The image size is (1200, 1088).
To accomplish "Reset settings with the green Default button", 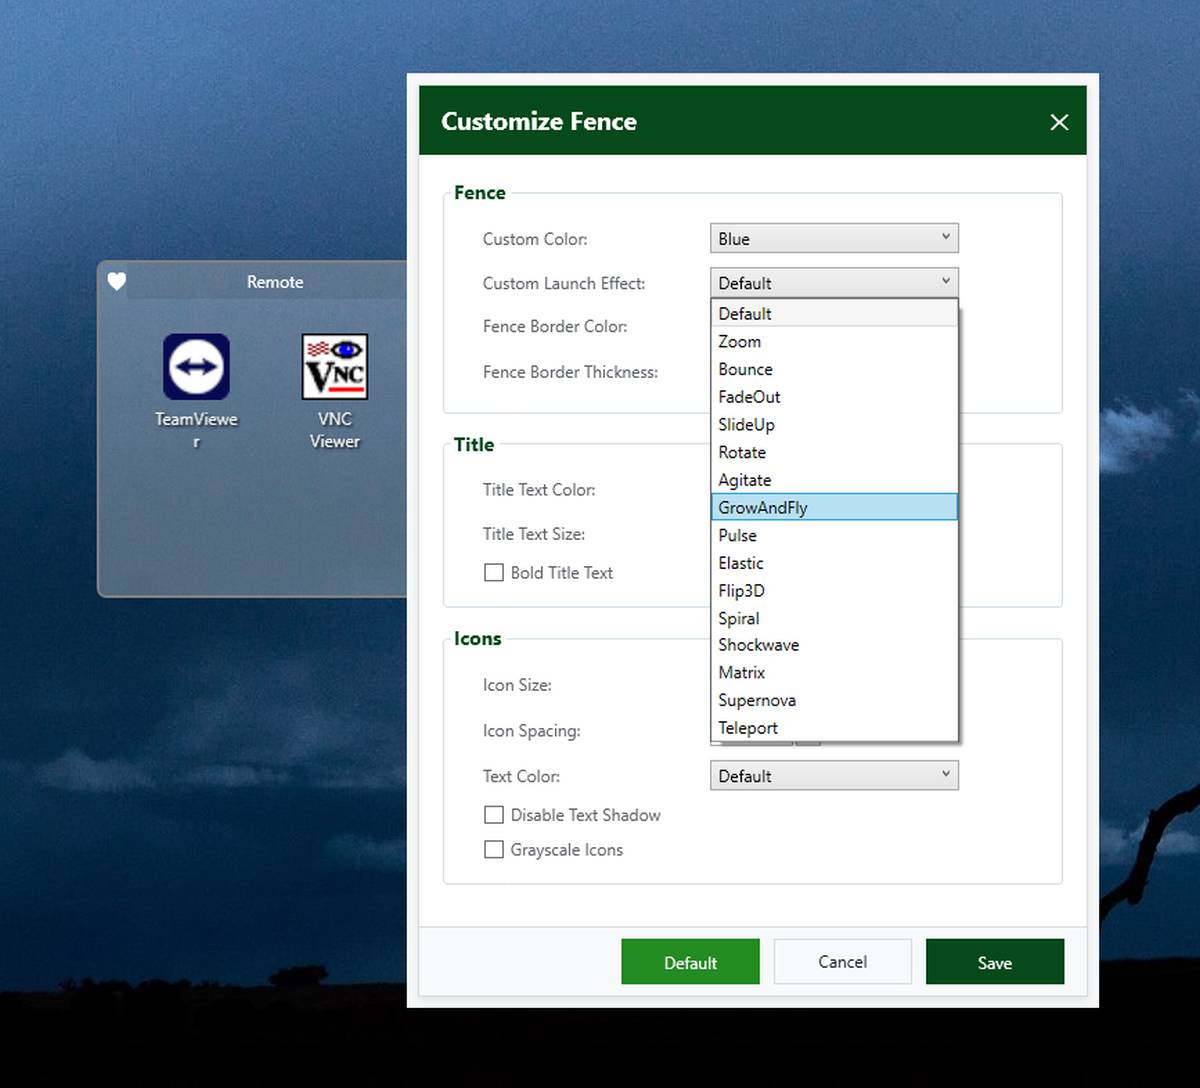I will (x=690, y=962).
